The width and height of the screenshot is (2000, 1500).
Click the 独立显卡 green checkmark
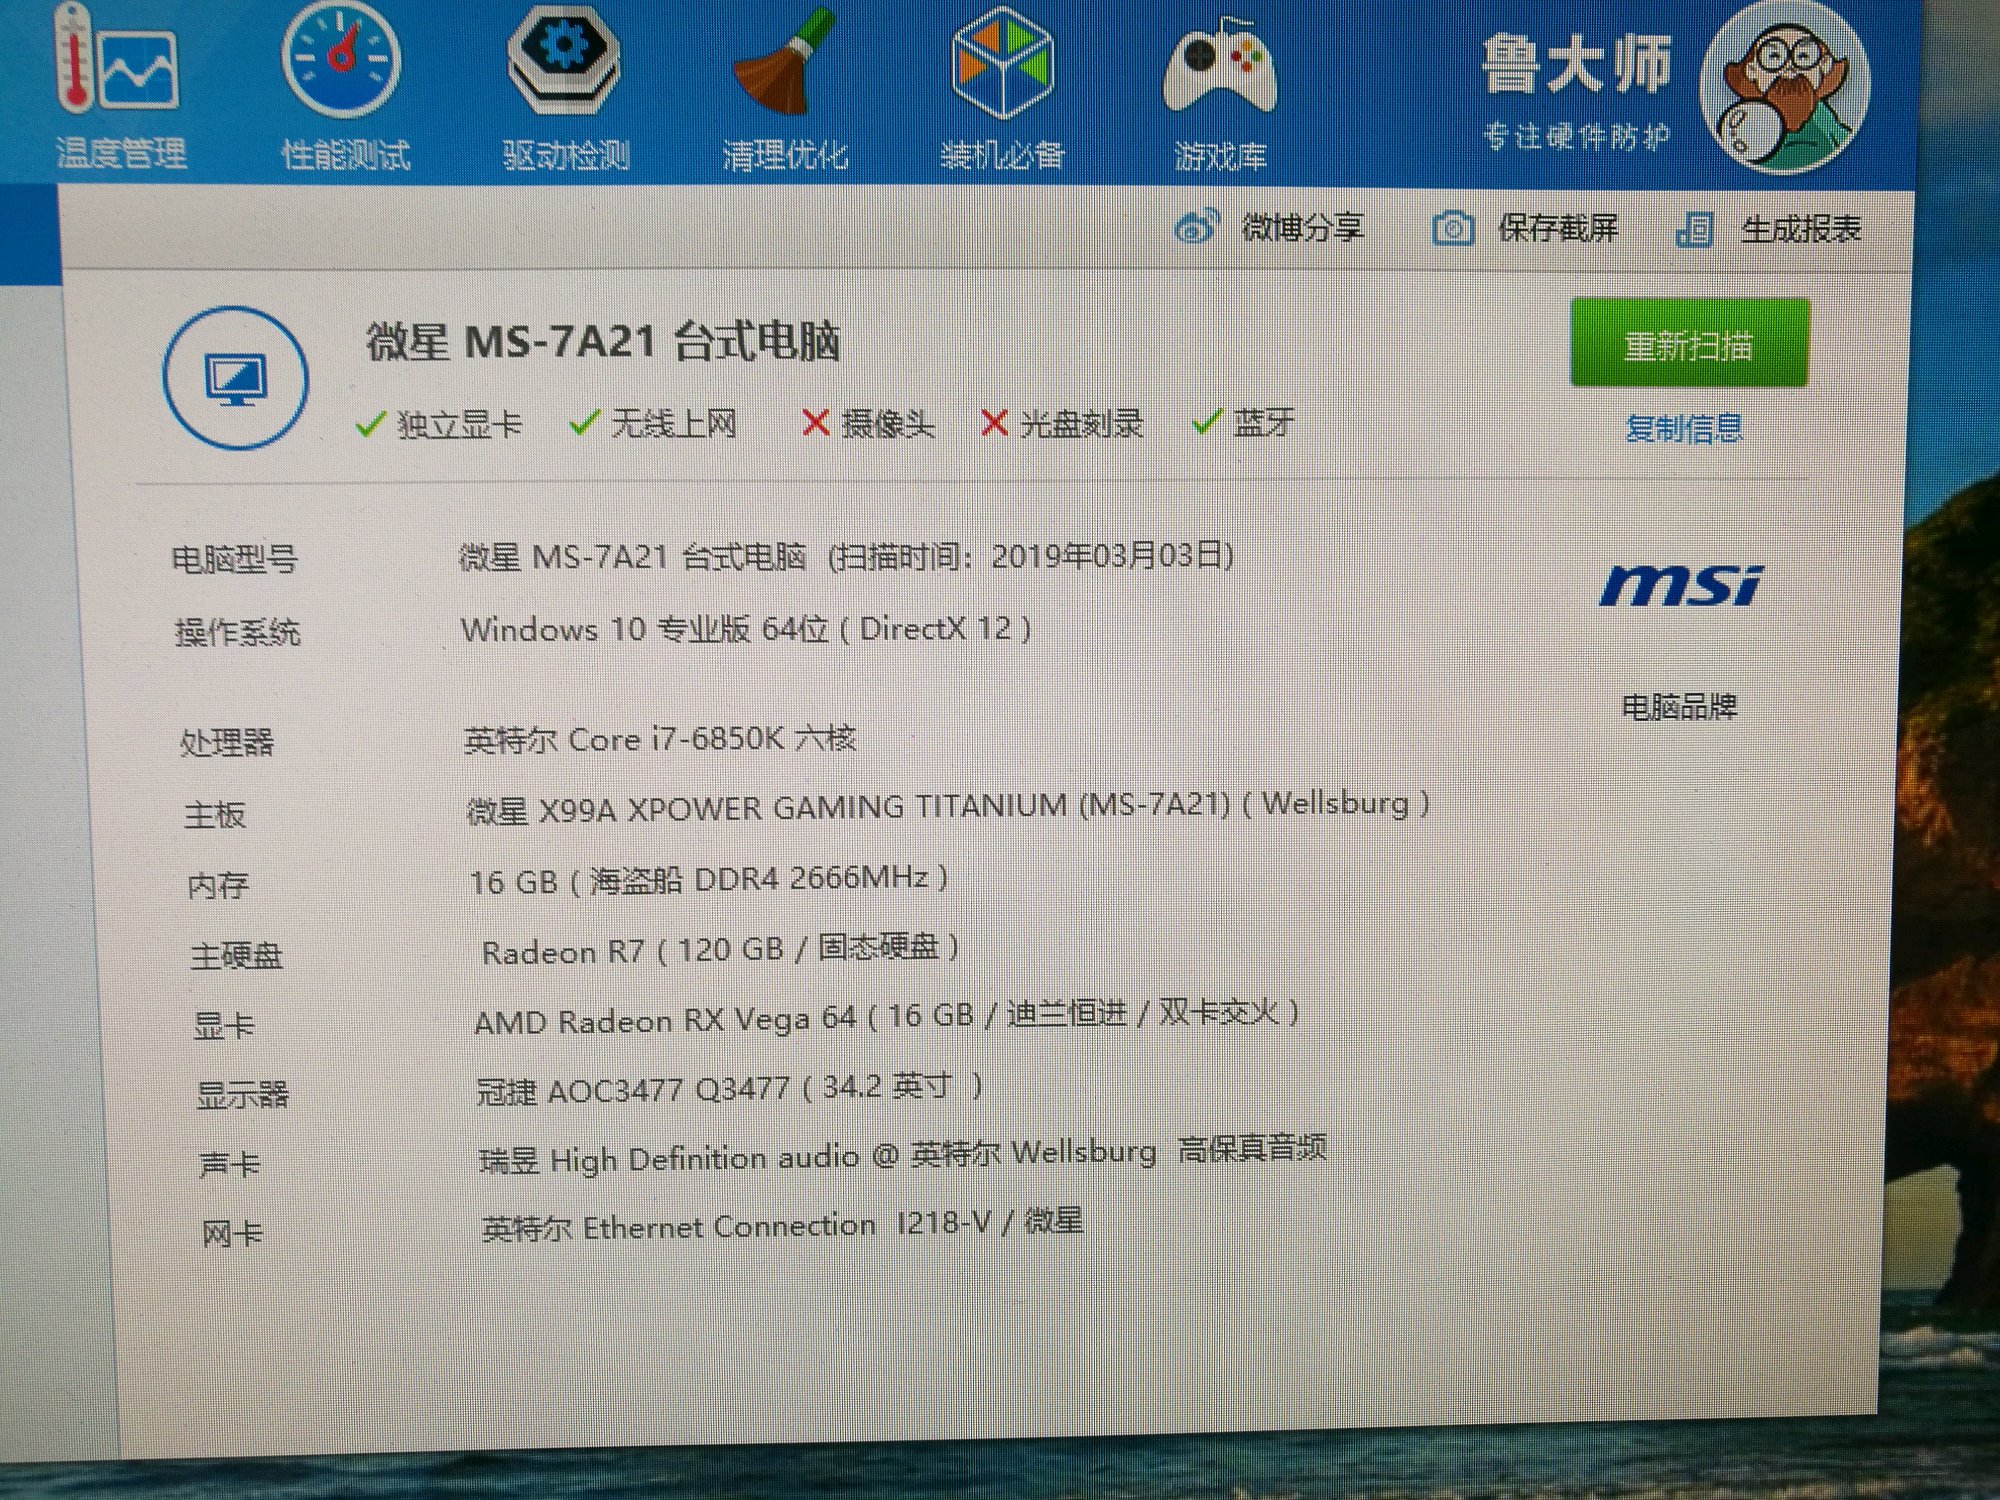370,425
